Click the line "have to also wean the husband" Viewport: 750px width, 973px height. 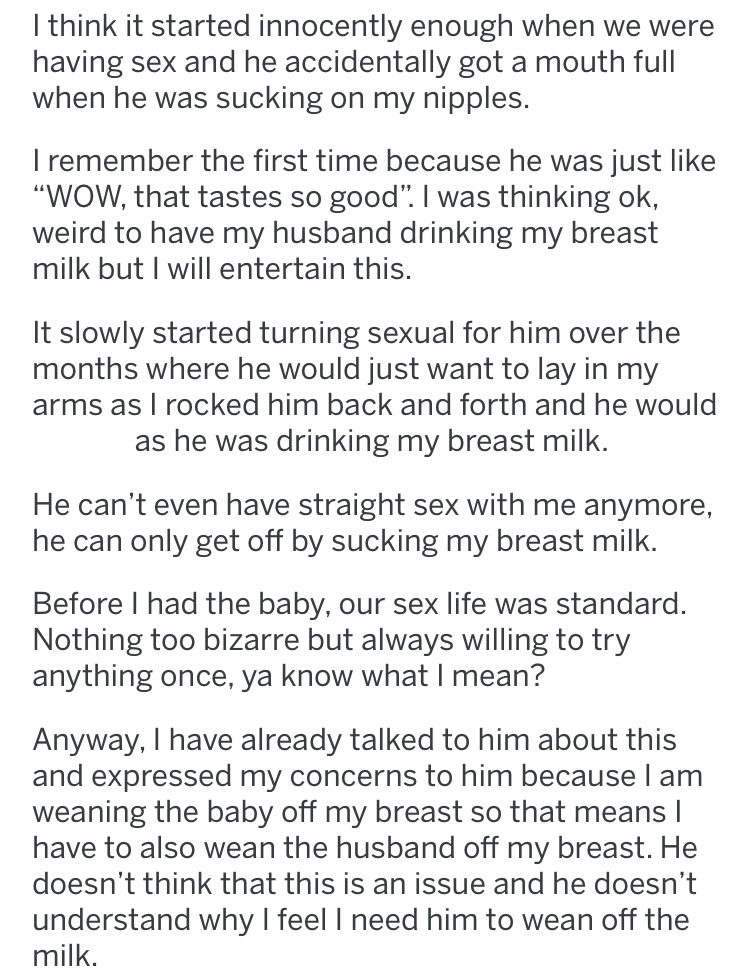pos(365,848)
